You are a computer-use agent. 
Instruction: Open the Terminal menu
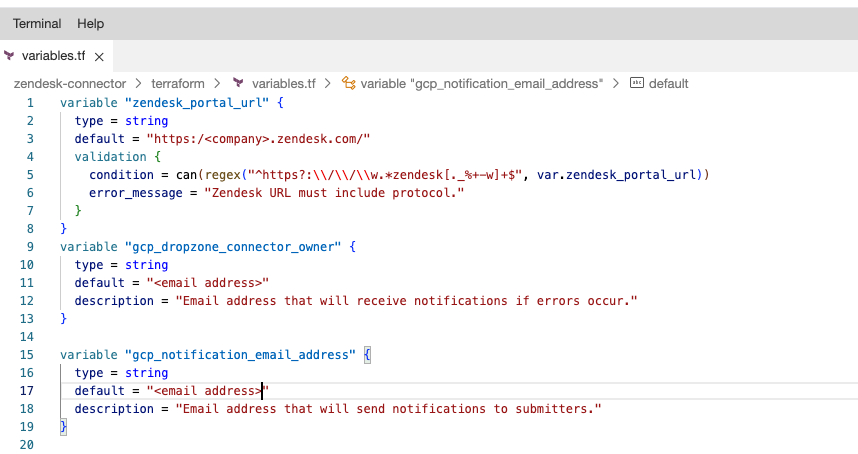click(x=37, y=24)
